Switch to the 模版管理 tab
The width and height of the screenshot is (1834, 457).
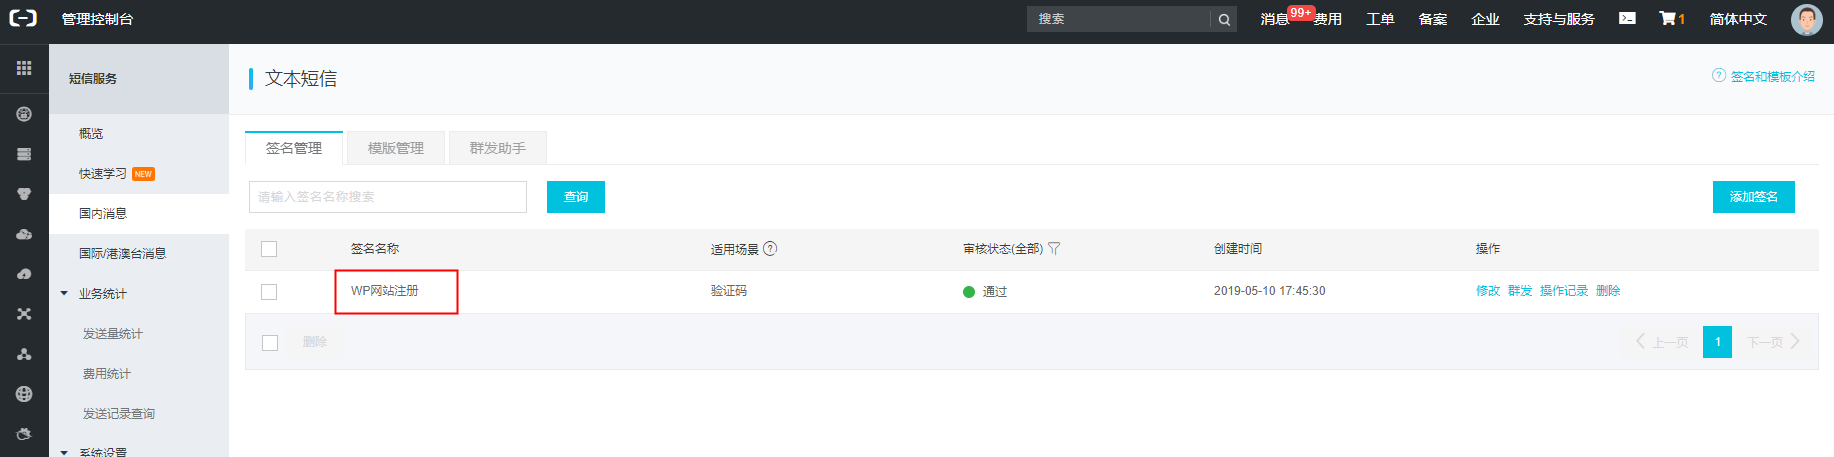pos(395,148)
